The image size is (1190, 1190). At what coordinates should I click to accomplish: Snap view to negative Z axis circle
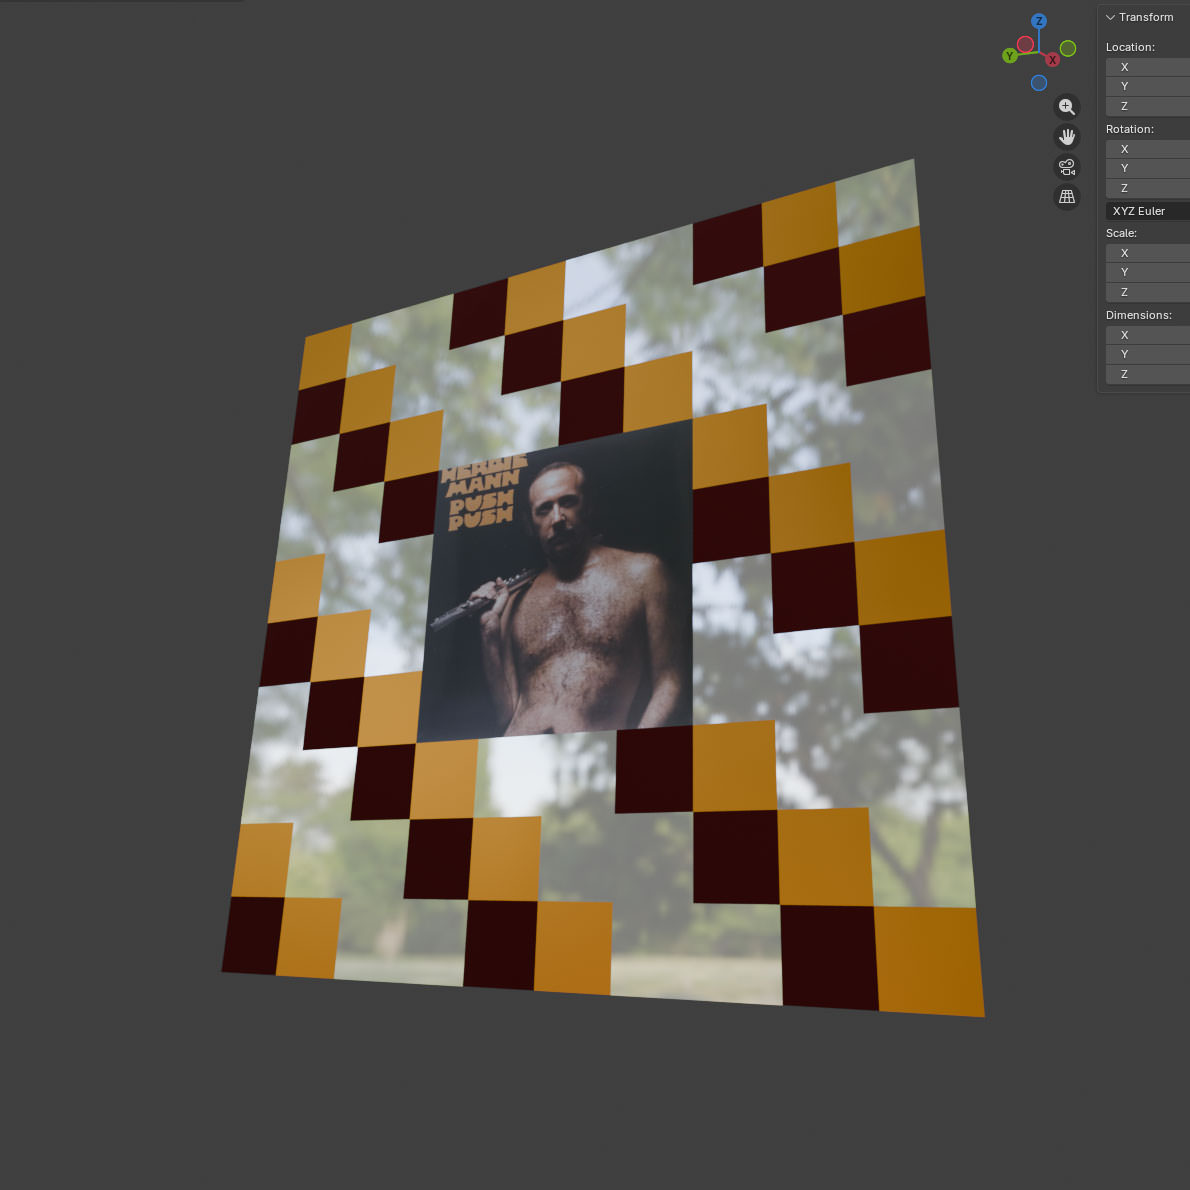[1039, 83]
